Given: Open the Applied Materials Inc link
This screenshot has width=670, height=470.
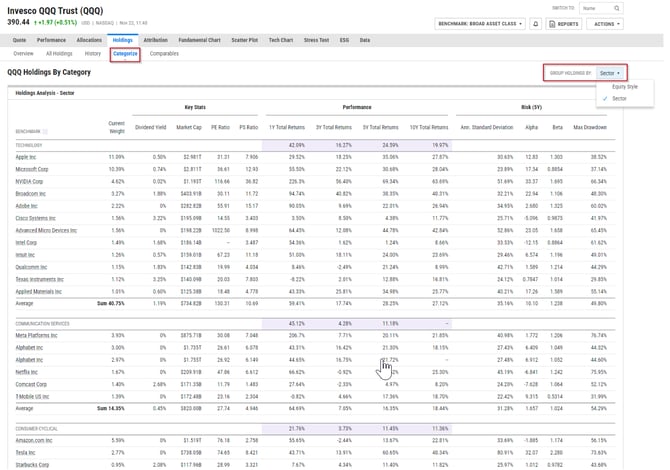Looking at the screenshot, I should pos(39,294).
